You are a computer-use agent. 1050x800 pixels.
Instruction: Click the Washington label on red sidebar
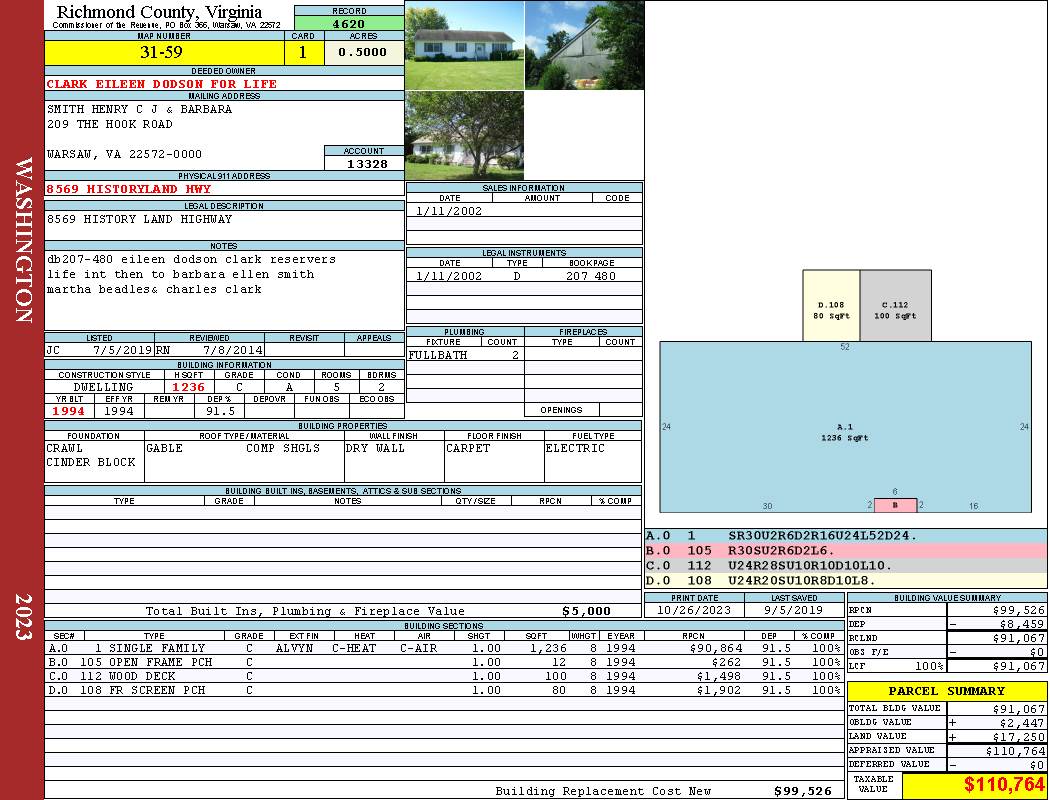(24, 240)
